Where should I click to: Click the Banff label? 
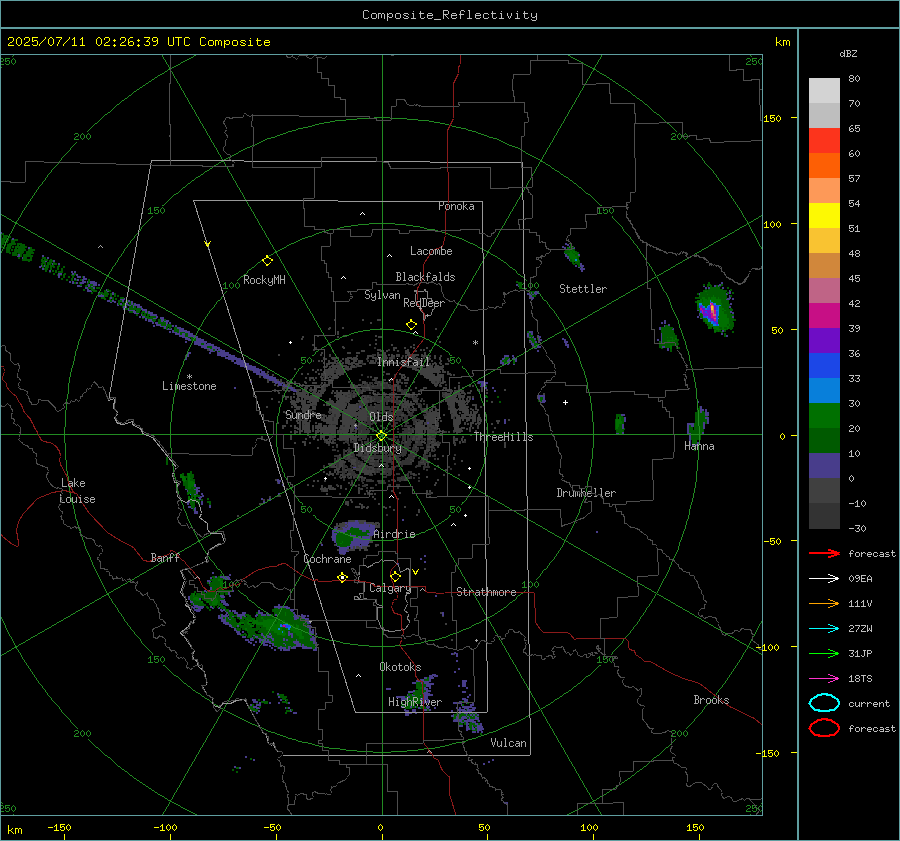165,558
